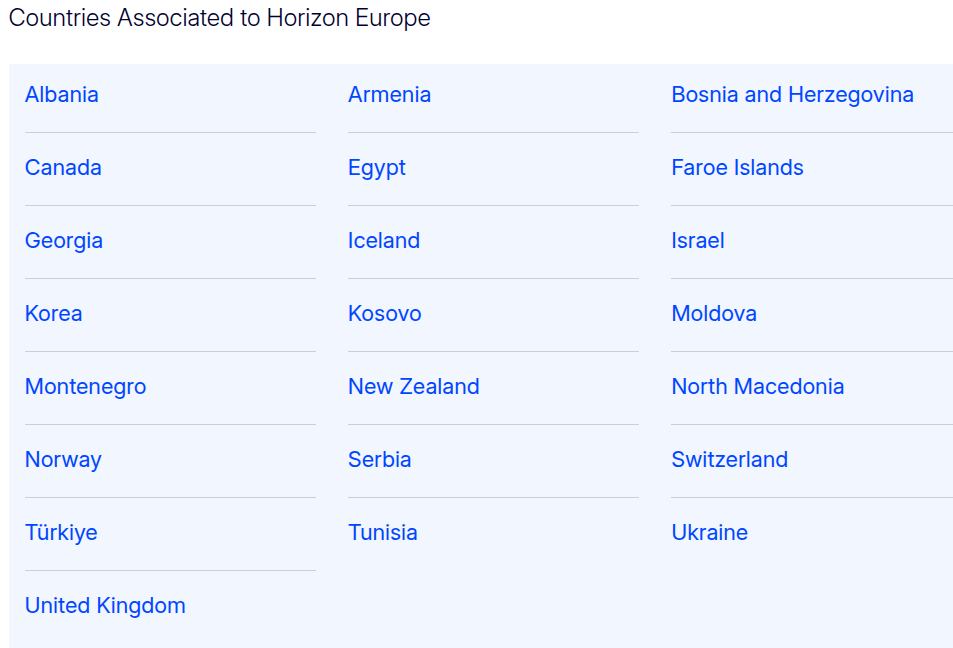Select the Ukraine link
This screenshot has height=648, width=953.
pyautogui.click(x=710, y=533)
